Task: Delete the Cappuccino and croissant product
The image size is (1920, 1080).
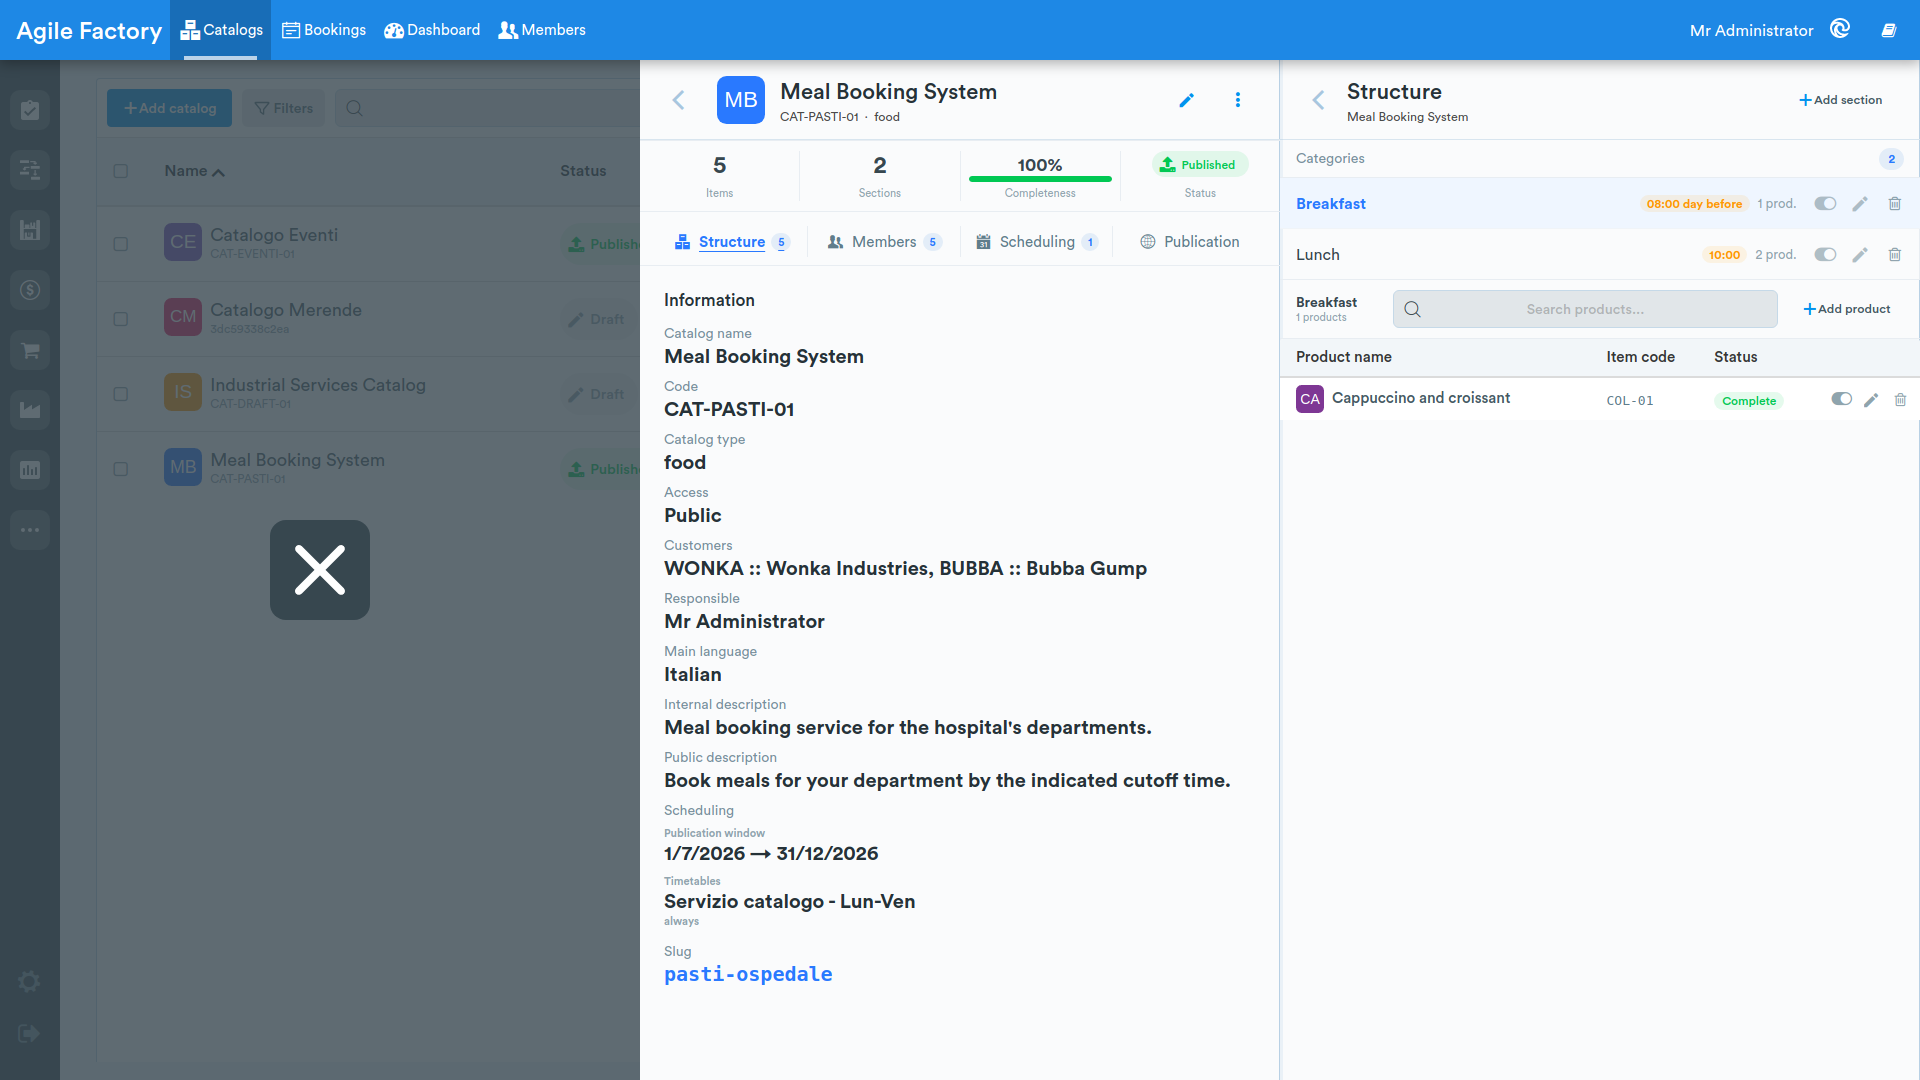Action: [1900, 400]
